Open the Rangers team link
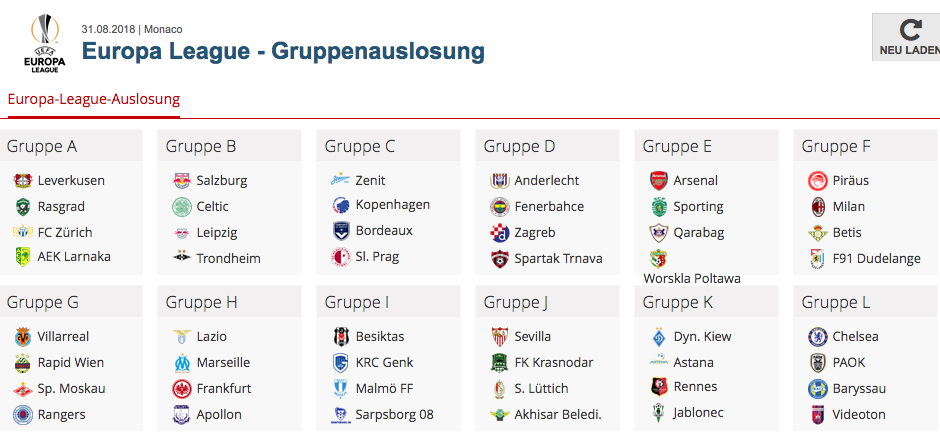The width and height of the screenshot is (940, 432). 61,415
